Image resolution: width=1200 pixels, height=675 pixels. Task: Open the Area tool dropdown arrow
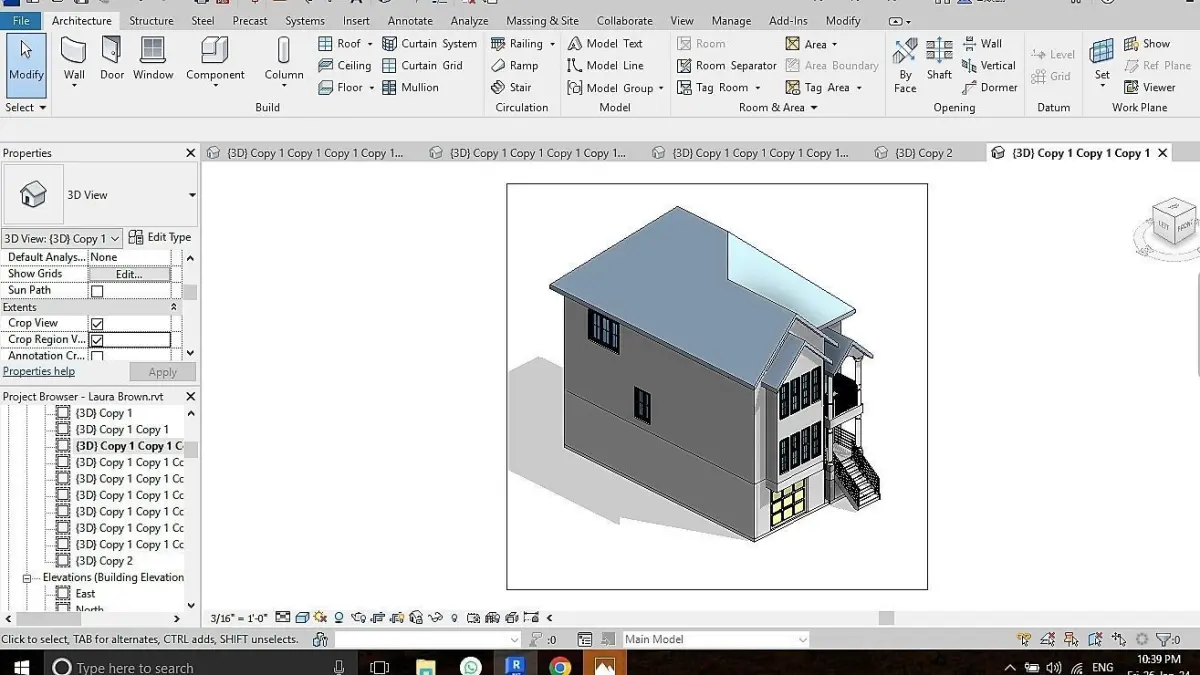[x=834, y=44]
